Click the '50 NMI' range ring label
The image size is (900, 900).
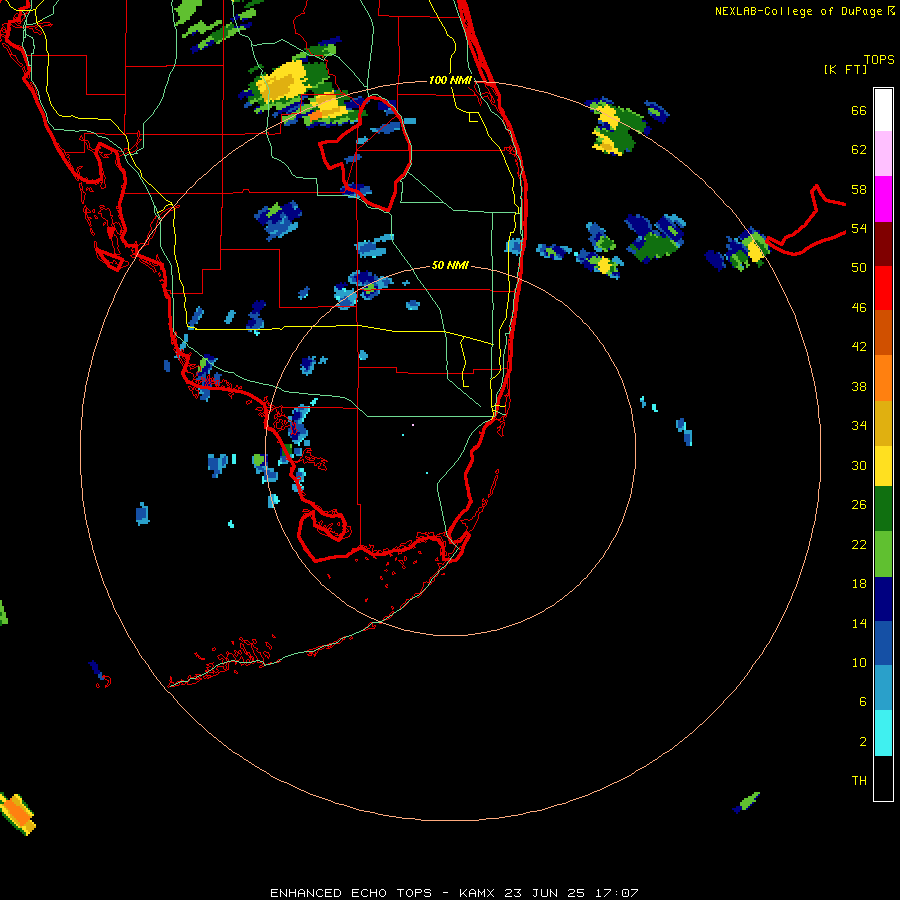(450, 265)
